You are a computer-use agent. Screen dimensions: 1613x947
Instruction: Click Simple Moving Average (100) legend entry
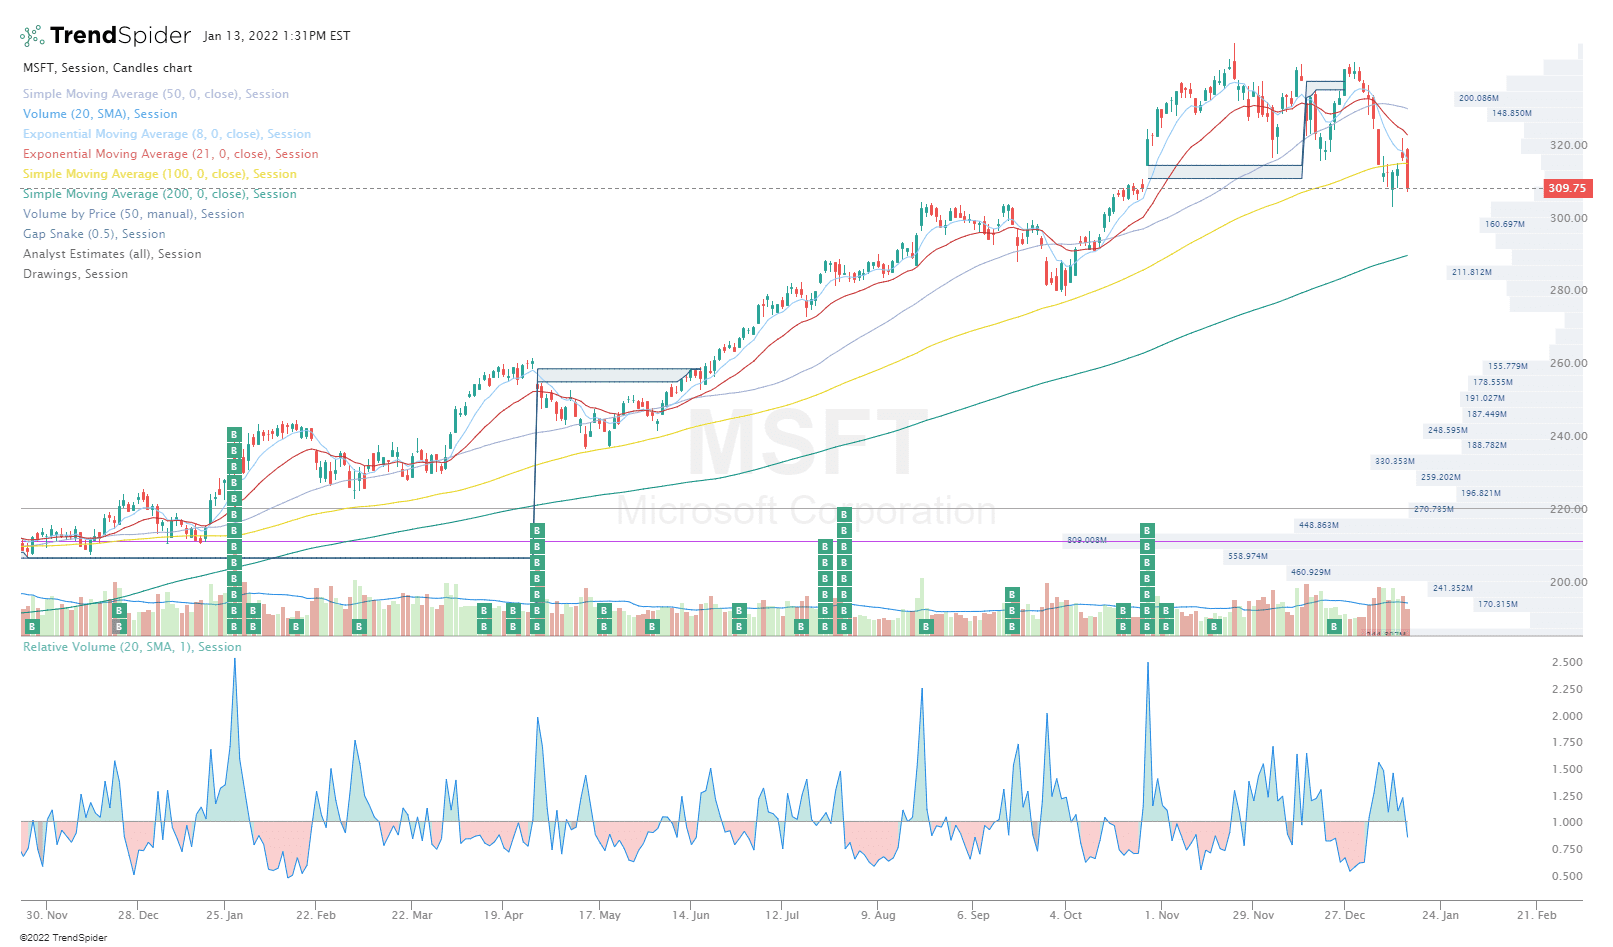point(160,174)
